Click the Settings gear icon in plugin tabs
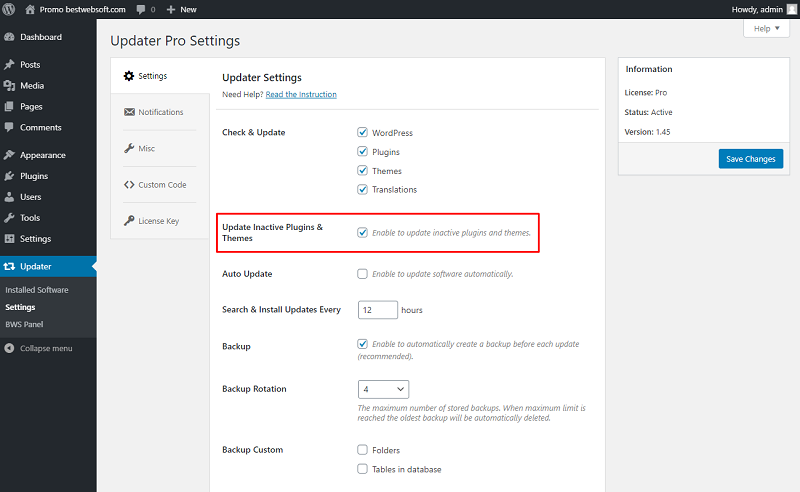The width and height of the screenshot is (800, 492). click(x=129, y=76)
